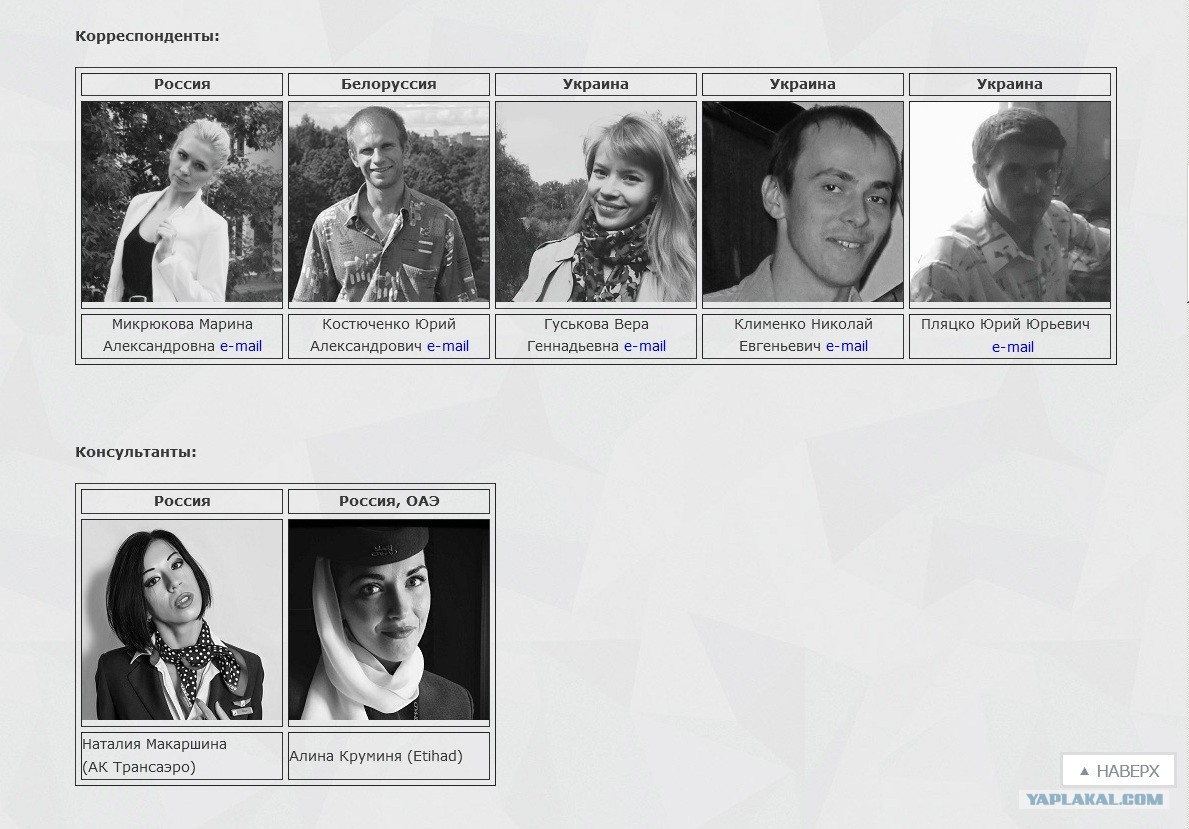Click the Россия, ОАЭ column header
1189x829 pixels.
click(x=389, y=501)
